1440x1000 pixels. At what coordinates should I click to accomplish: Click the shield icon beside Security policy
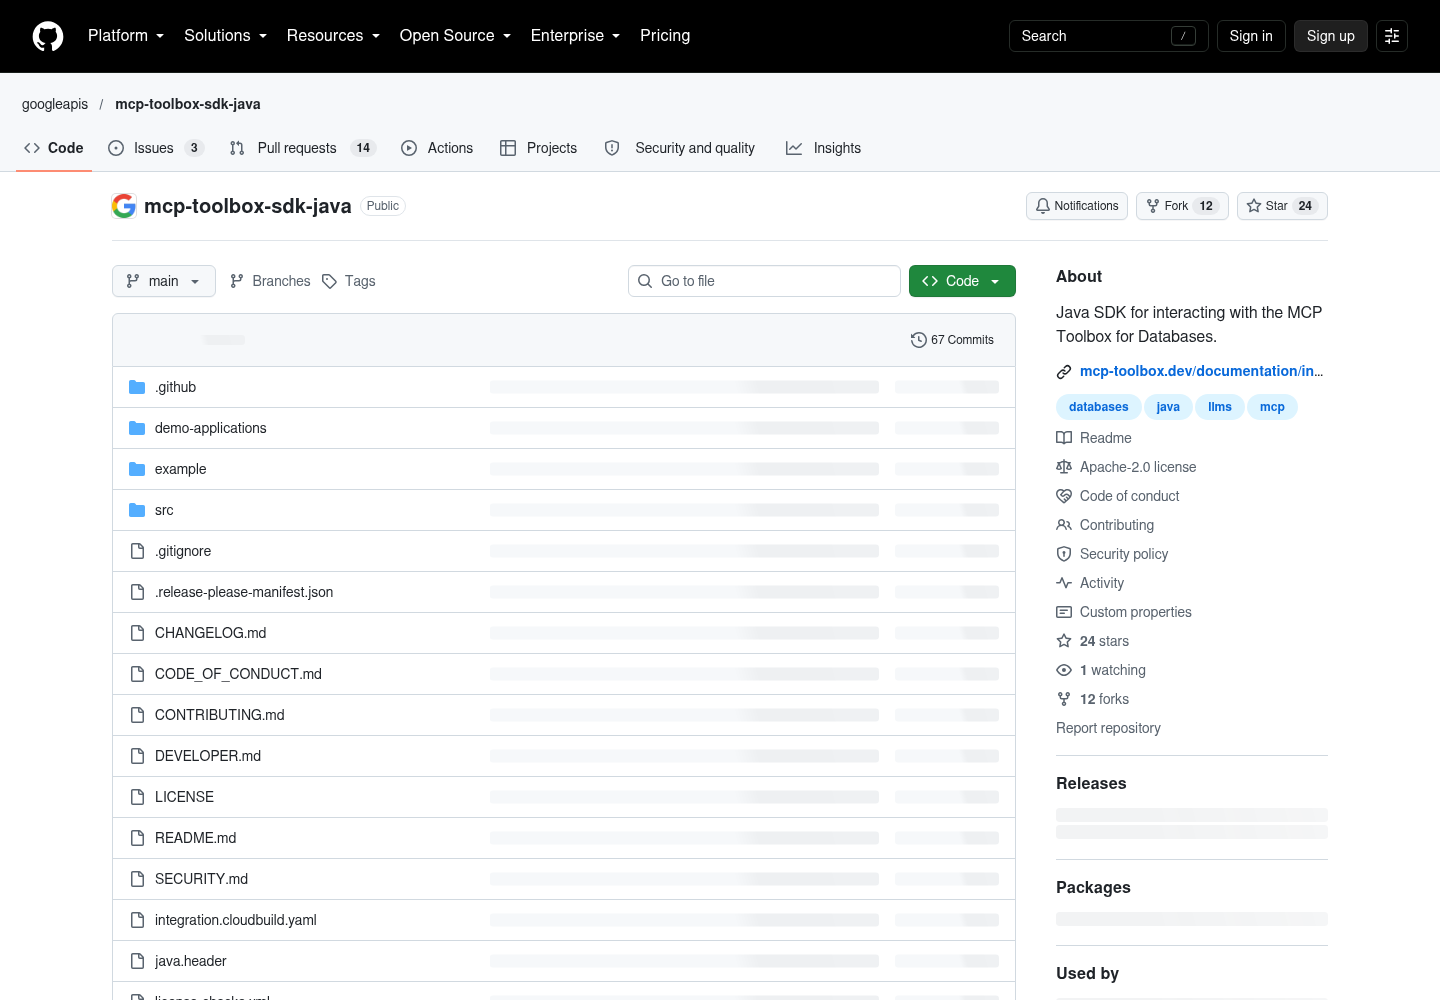coord(1064,554)
